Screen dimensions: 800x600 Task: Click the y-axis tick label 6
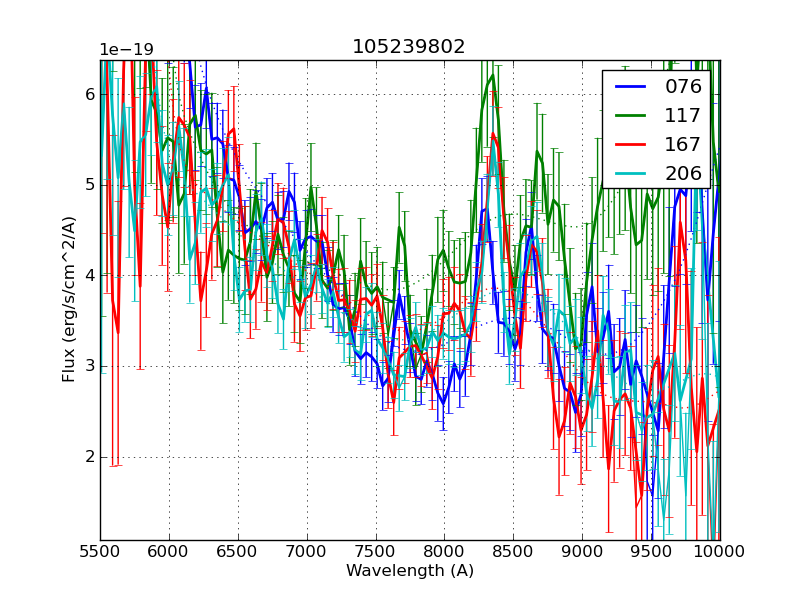90,94
